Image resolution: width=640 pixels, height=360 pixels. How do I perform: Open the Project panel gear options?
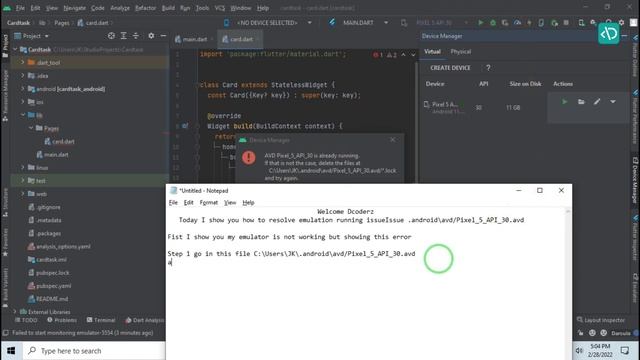coord(151,36)
